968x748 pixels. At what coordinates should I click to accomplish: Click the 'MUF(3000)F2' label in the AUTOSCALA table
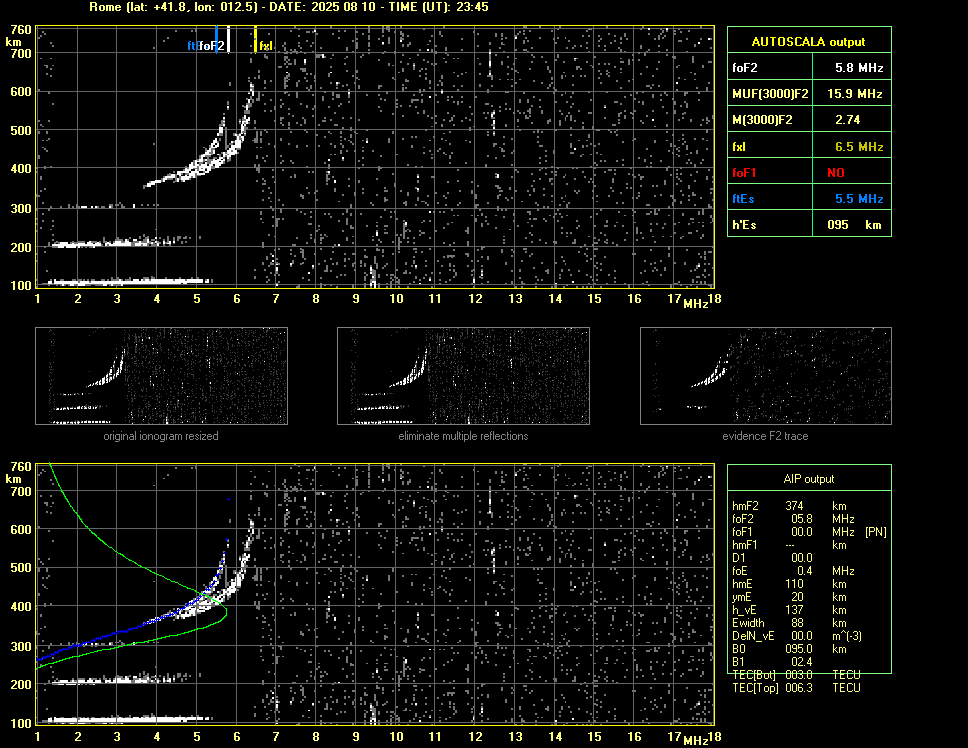point(770,94)
